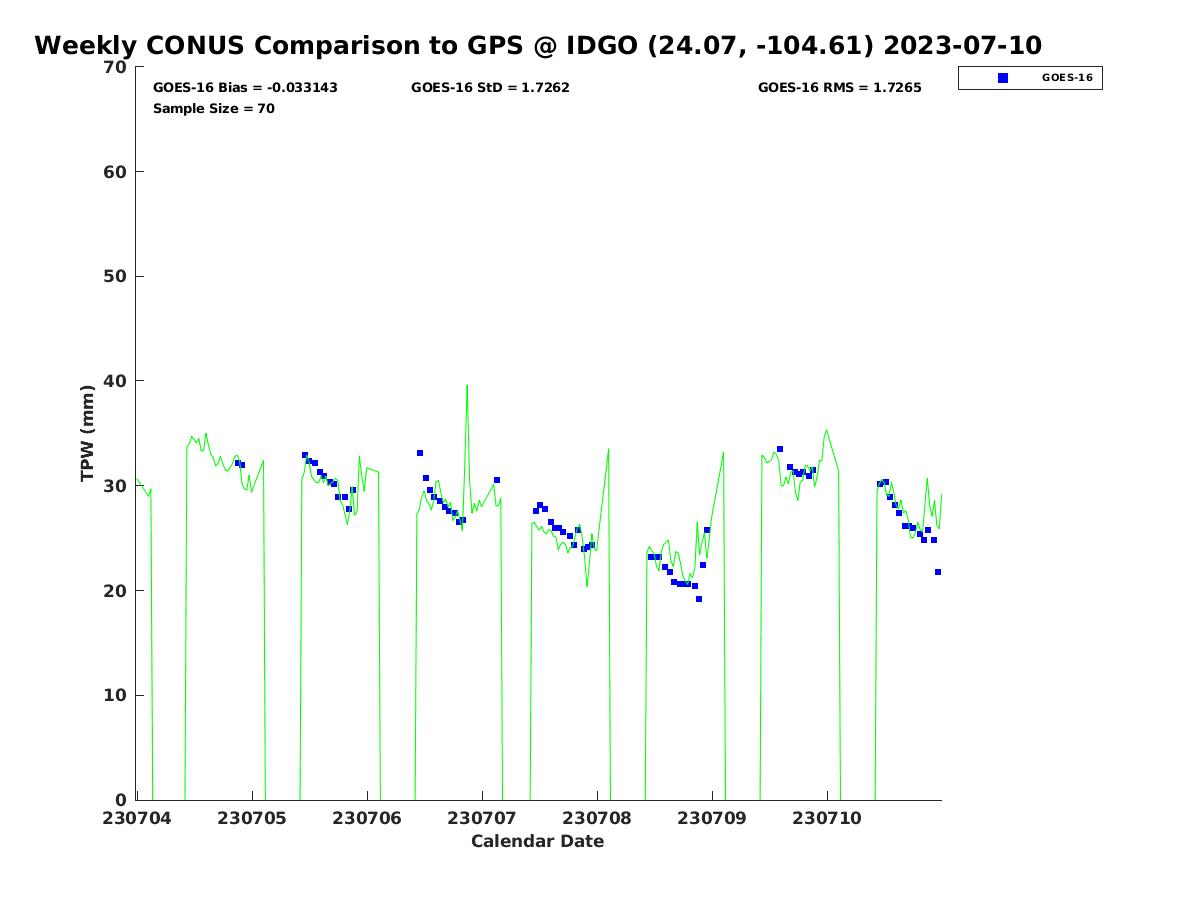Screen dimensions: 1200x900
Task: Select the GOES-16 StD value text
Action: click(490, 88)
